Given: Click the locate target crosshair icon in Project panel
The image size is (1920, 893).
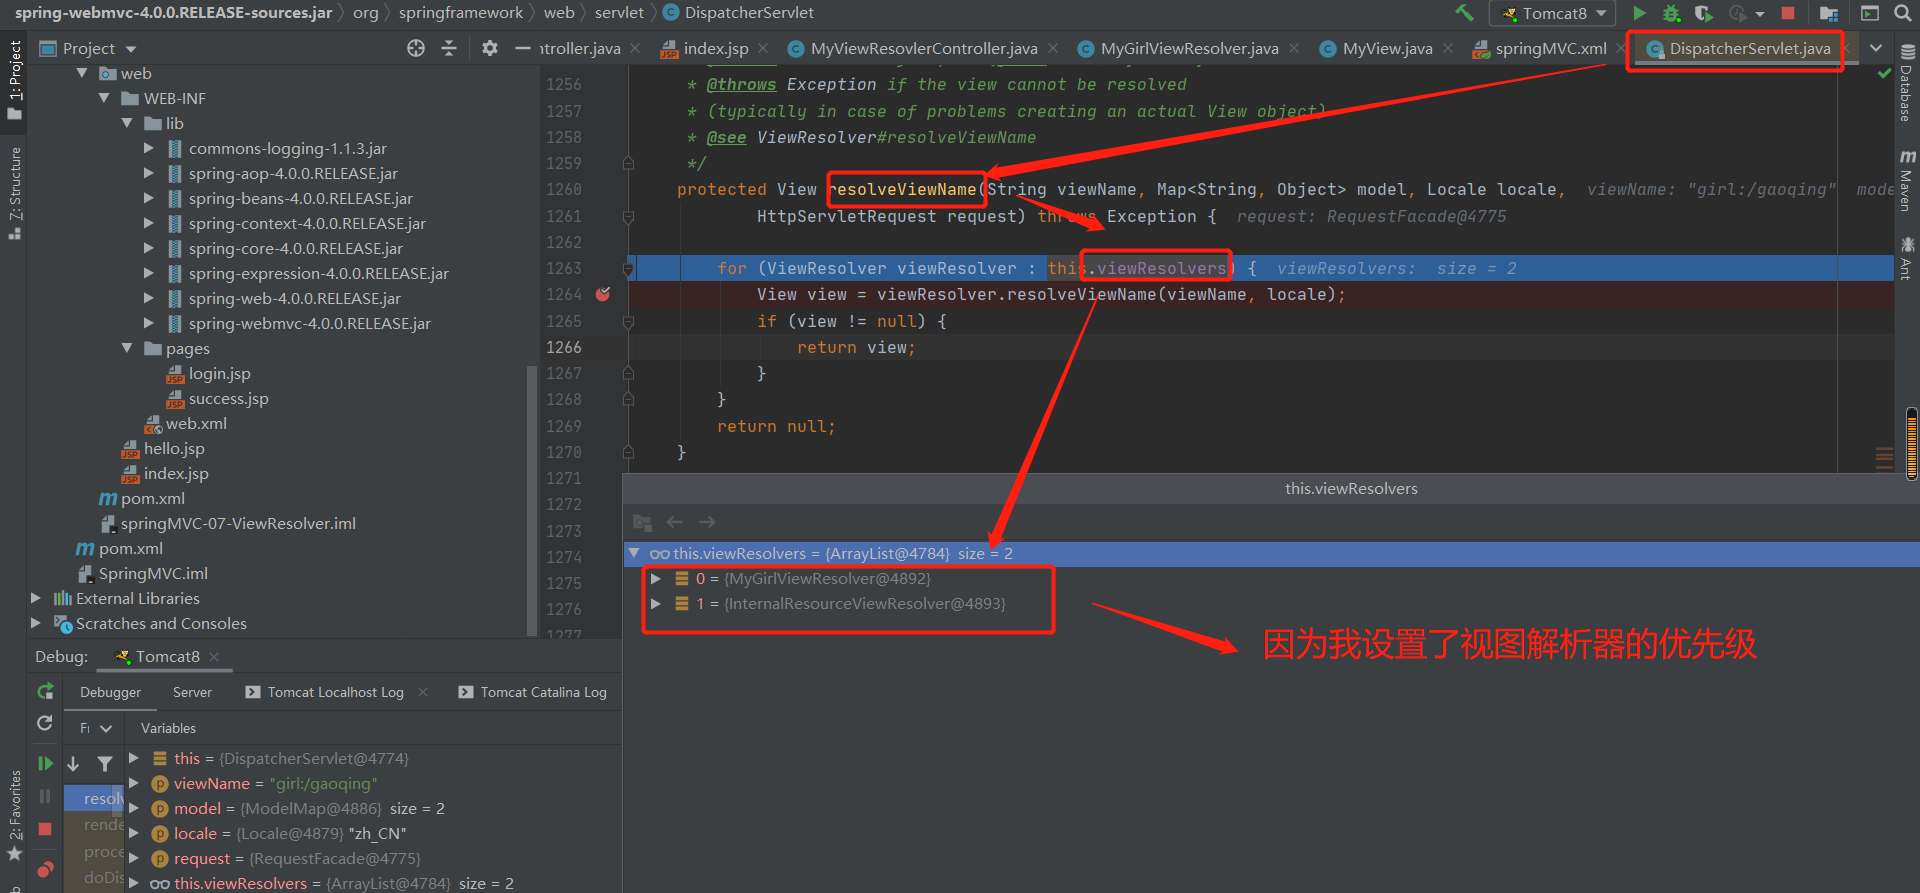Looking at the screenshot, I should (x=416, y=48).
